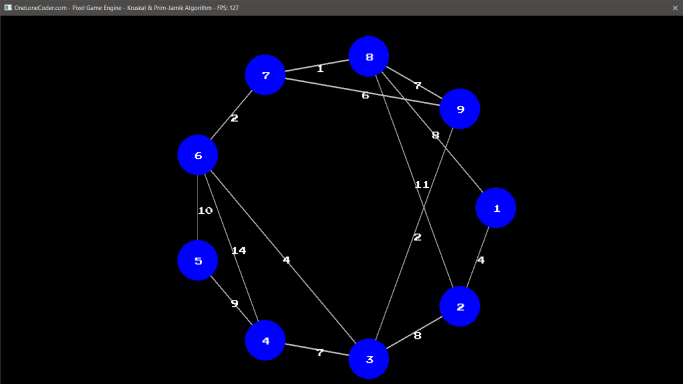Image resolution: width=683 pixels, height=384 pixels.
Task: Click edge weight 2 between nodes 6 and 7
Action: (x=234, y=118)
